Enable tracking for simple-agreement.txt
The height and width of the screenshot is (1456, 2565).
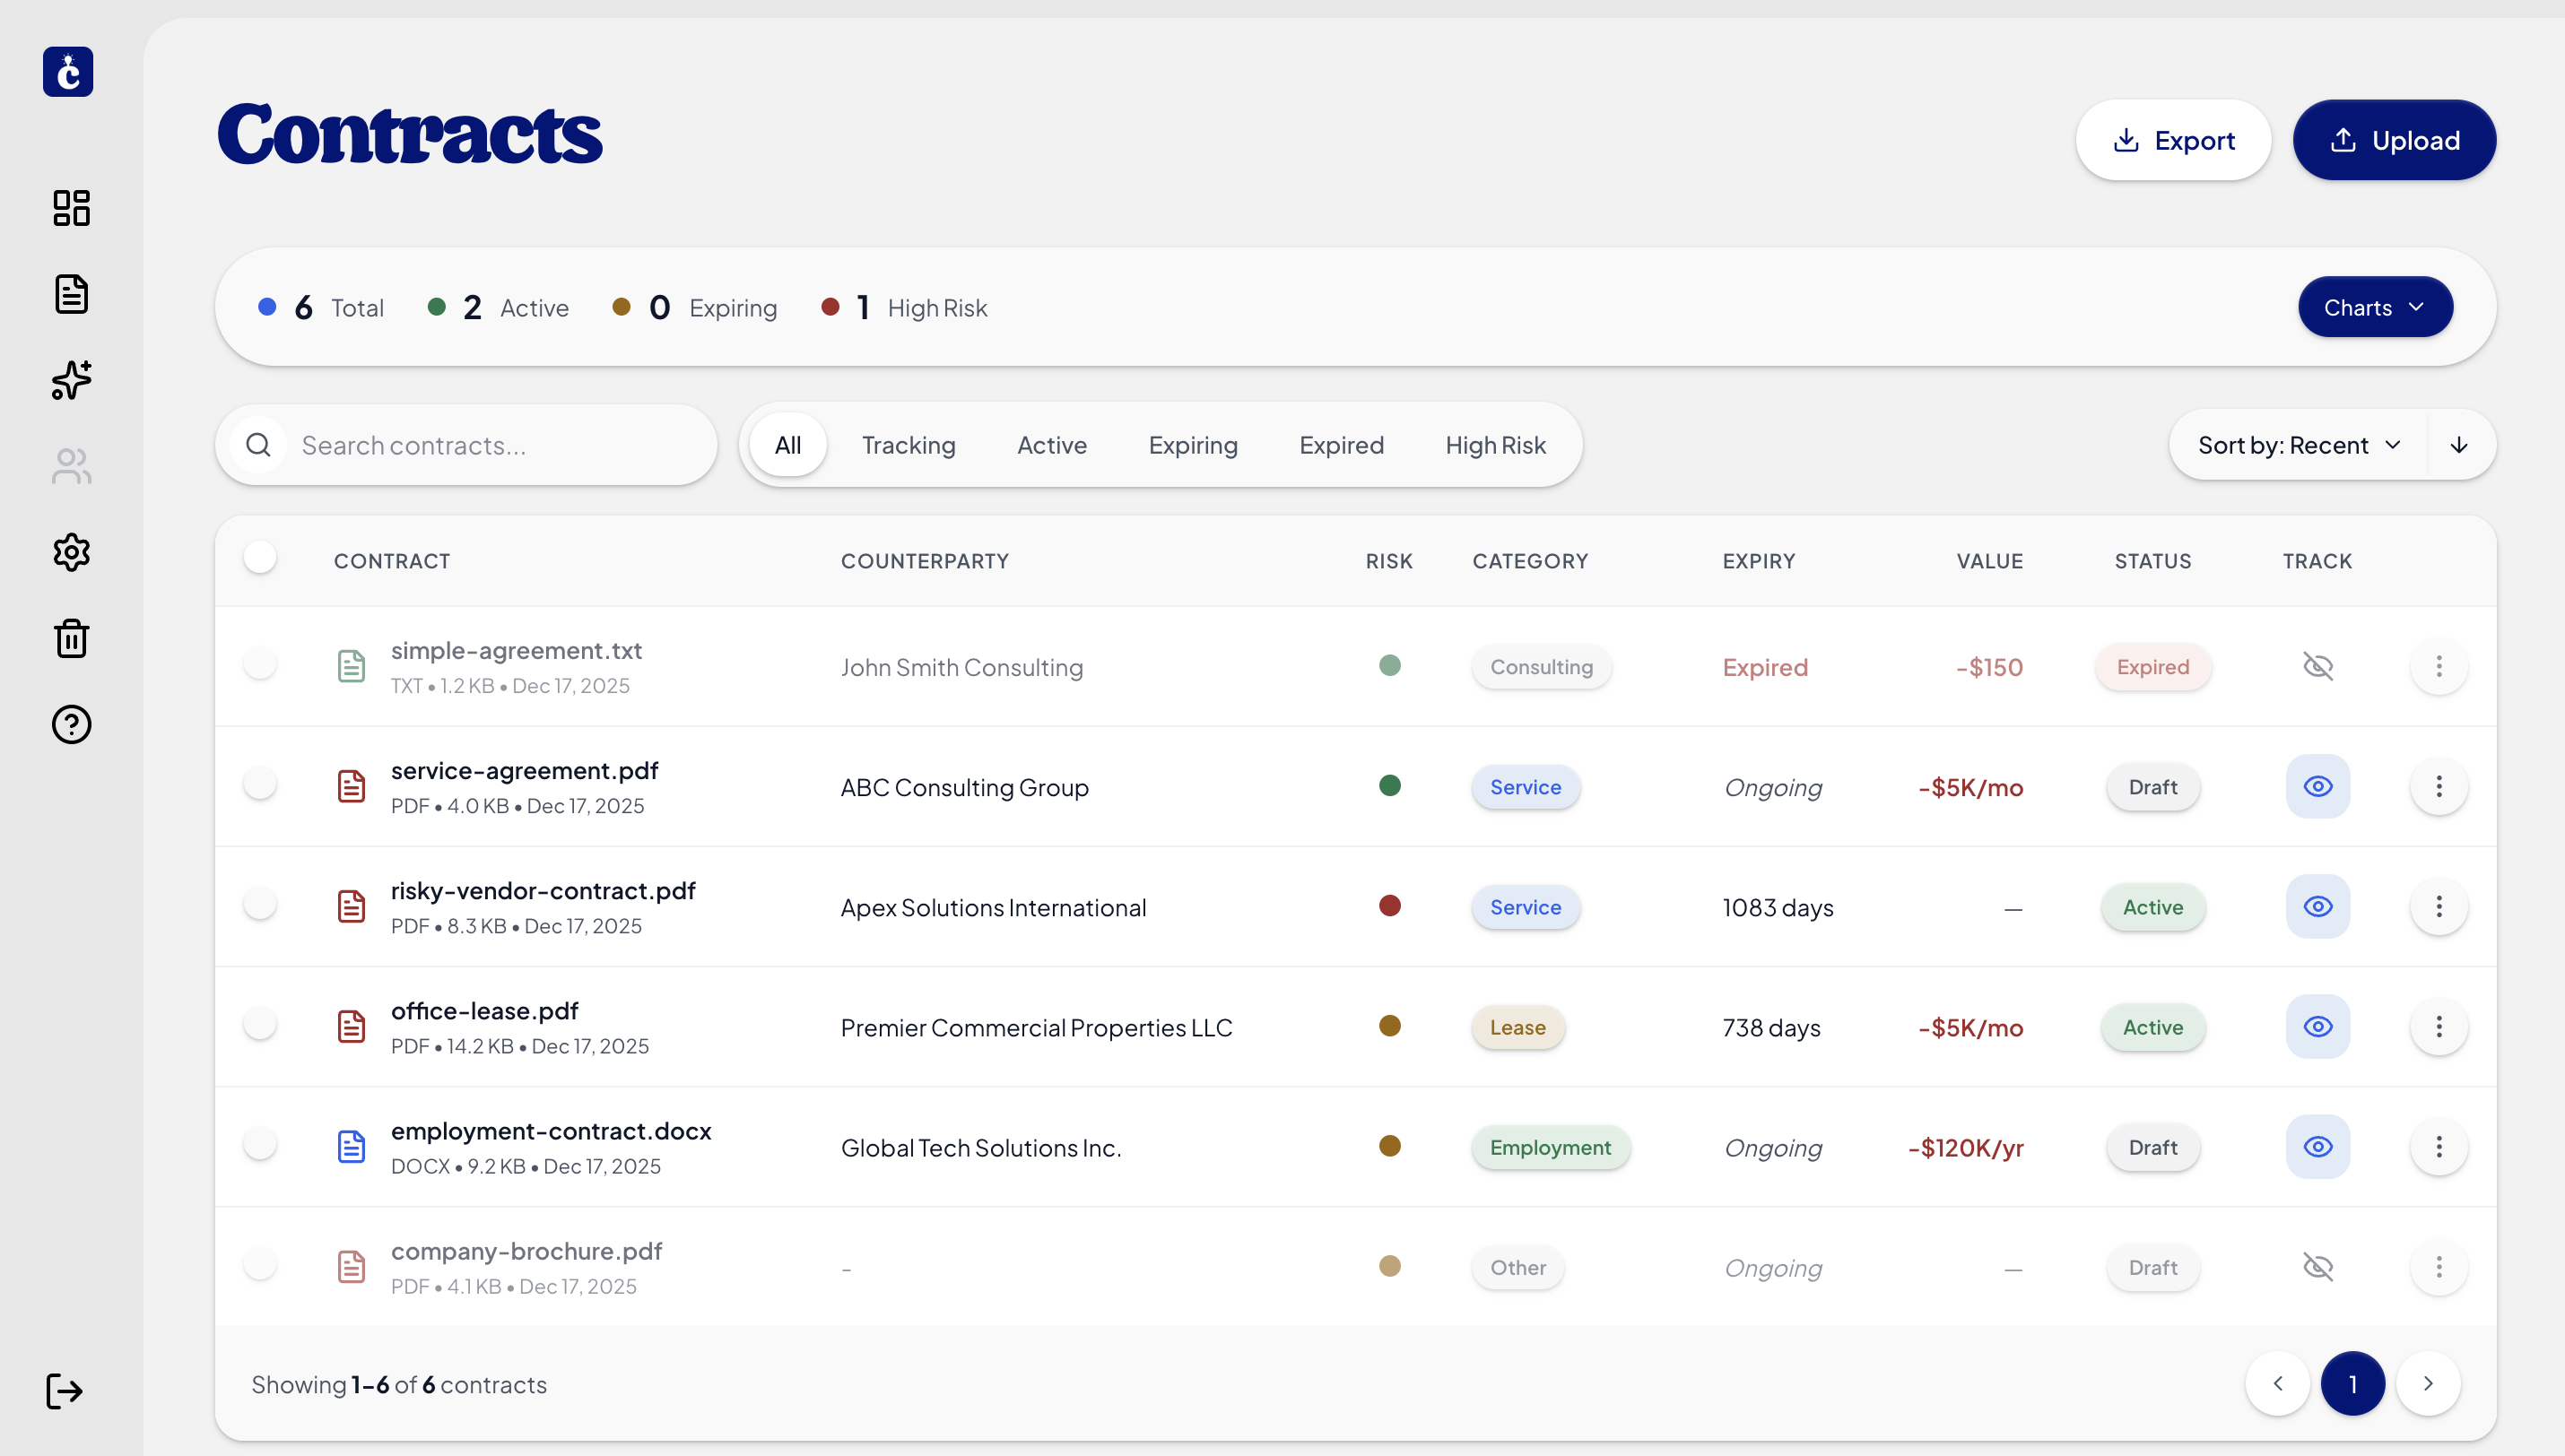tap(2318, 666)
